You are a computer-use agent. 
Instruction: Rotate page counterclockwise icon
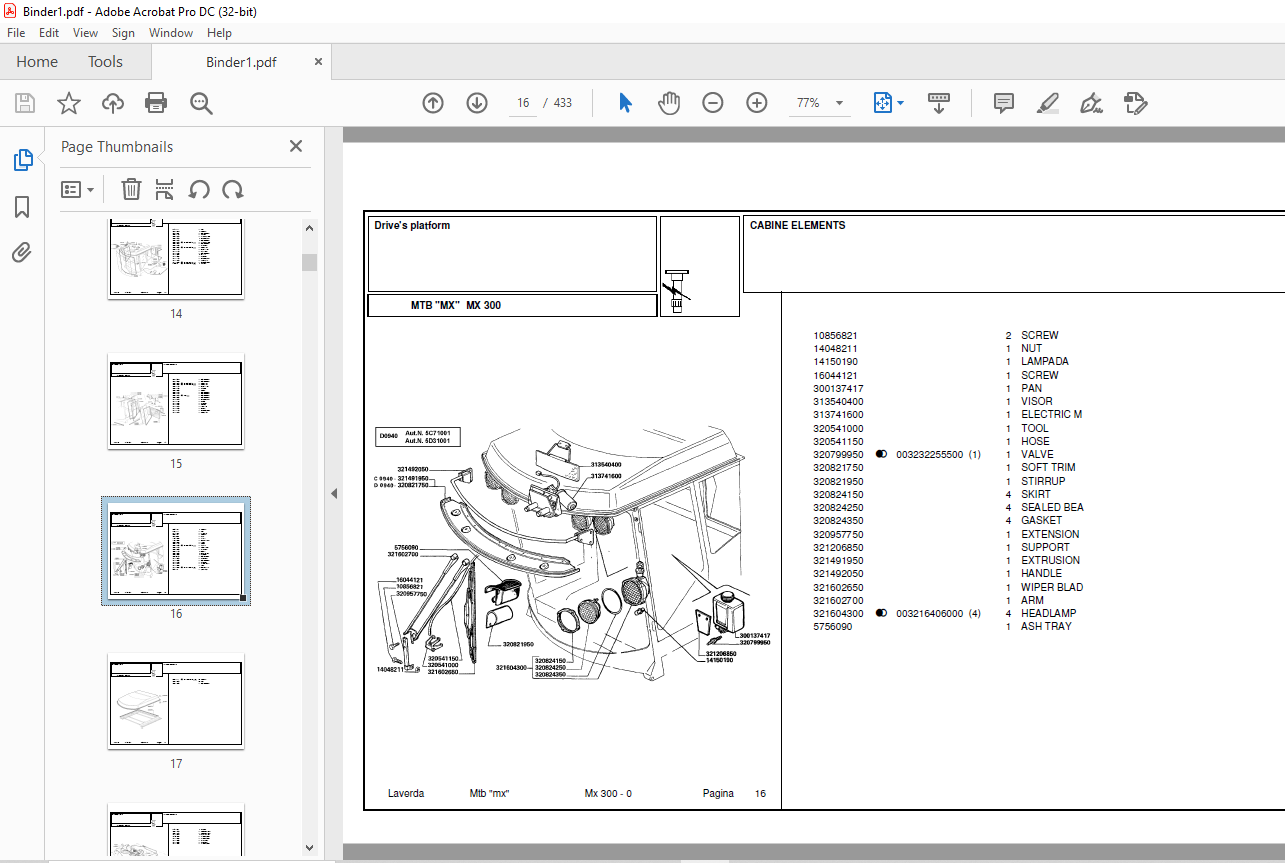pyautogui.click(x=199, y=189)
